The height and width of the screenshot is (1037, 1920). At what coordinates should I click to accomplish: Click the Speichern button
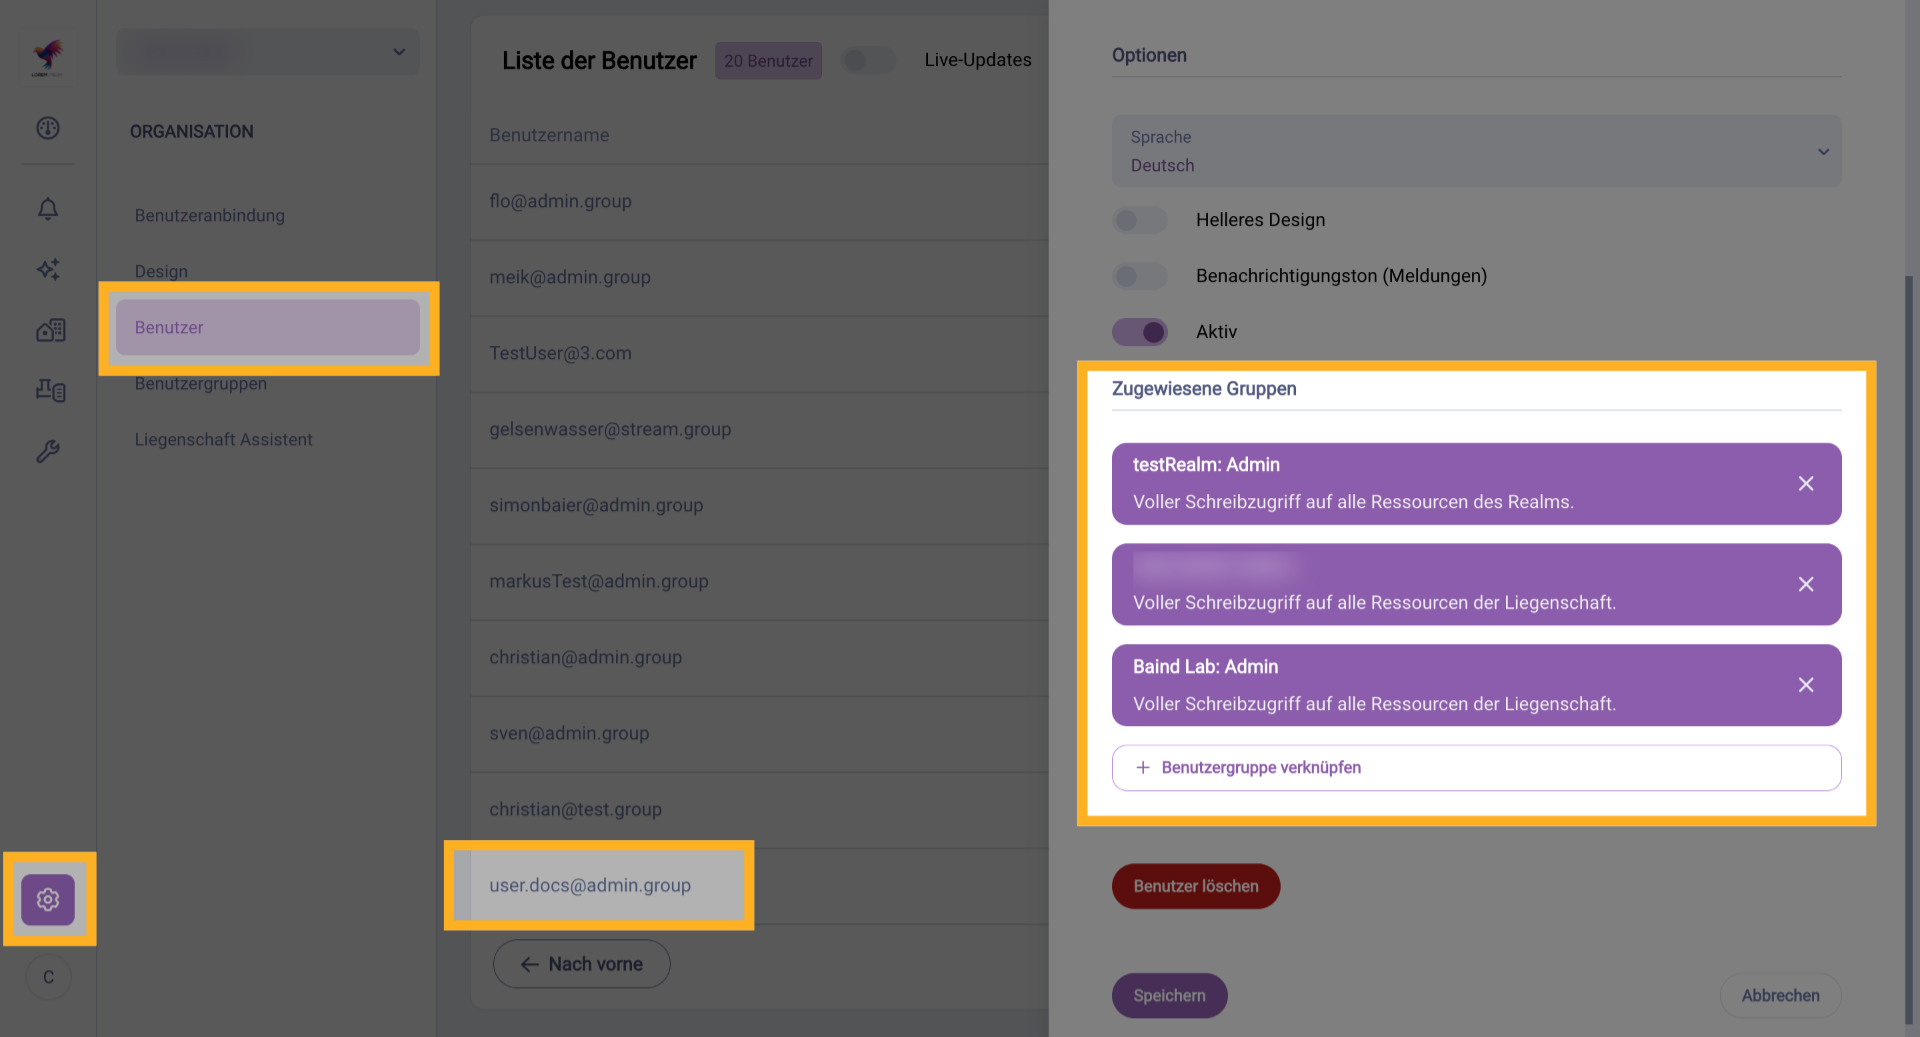click(x=1169, y=996)
